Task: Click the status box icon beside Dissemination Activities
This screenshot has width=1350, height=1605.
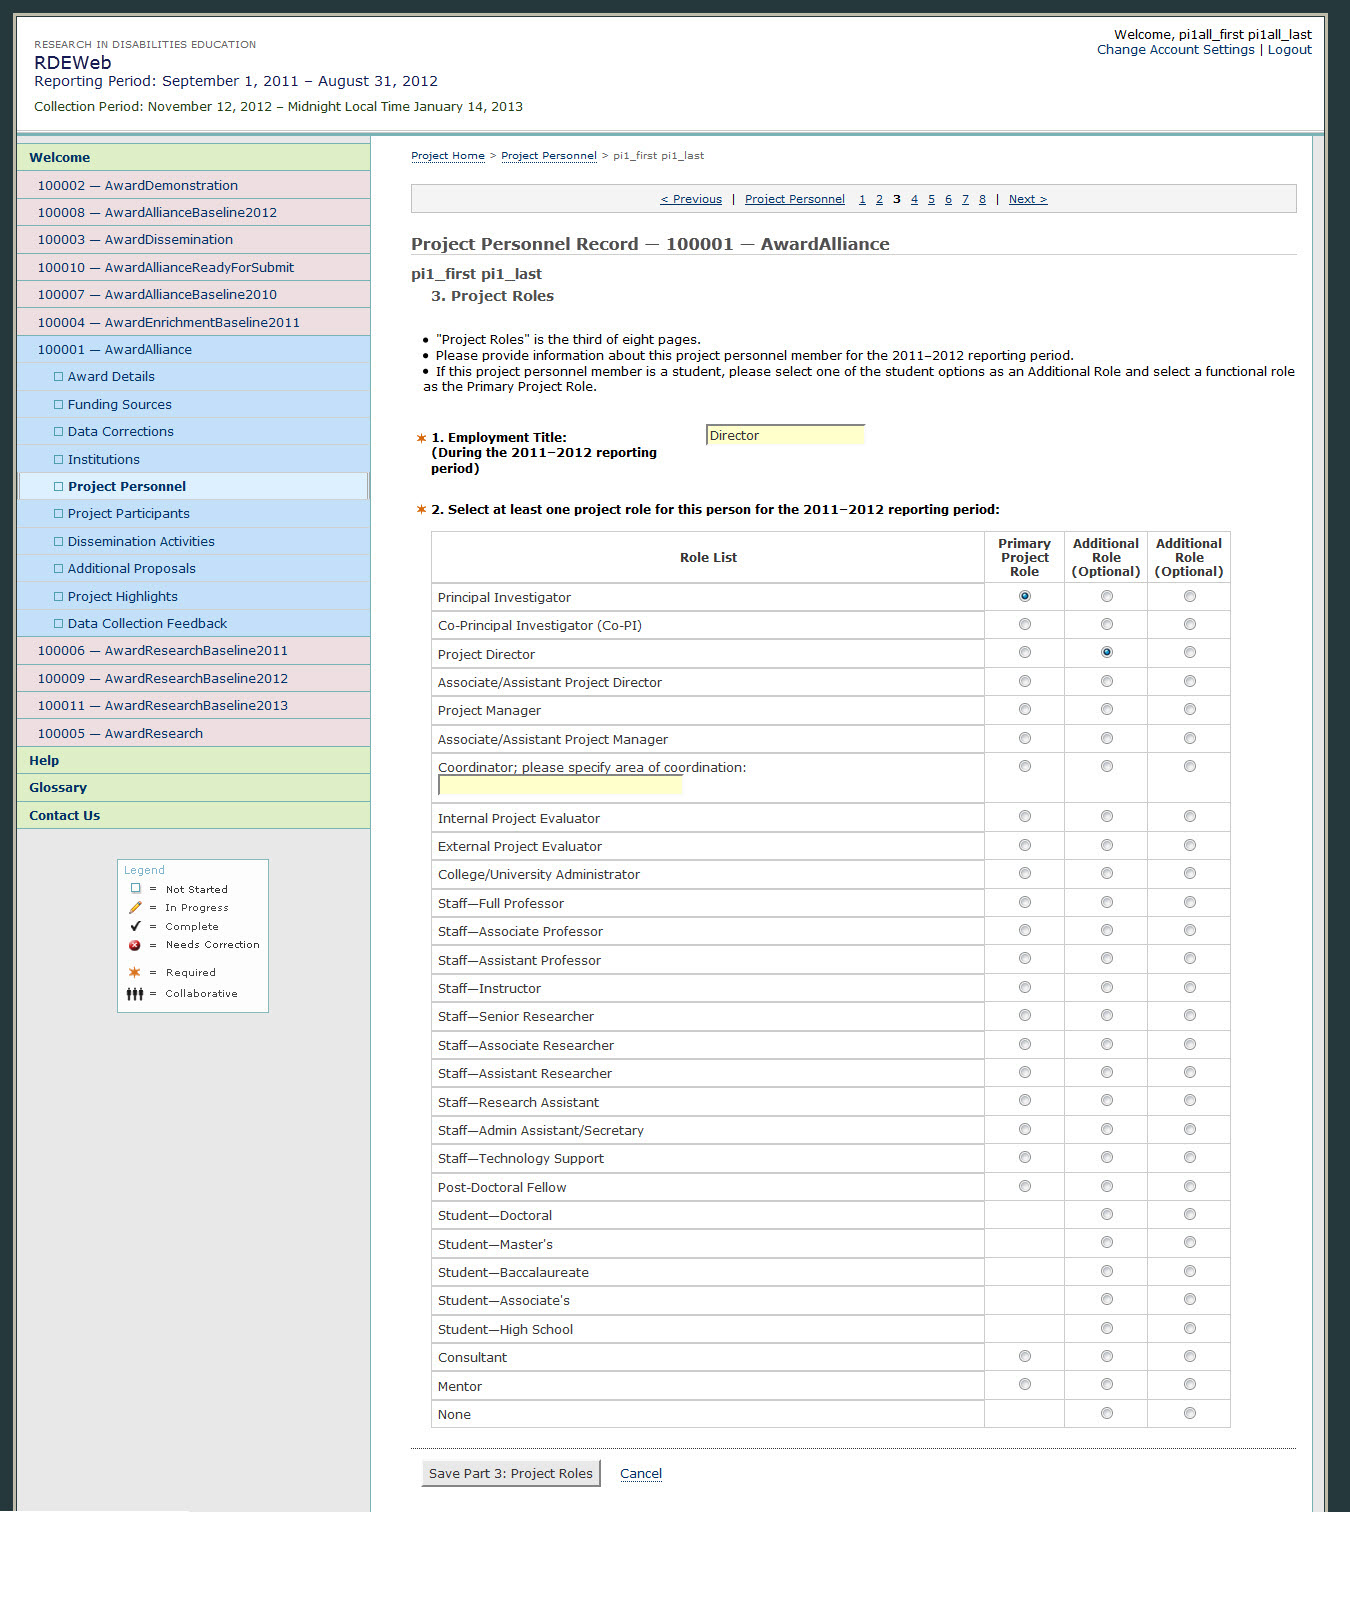Action: click(x=59, y=541)
